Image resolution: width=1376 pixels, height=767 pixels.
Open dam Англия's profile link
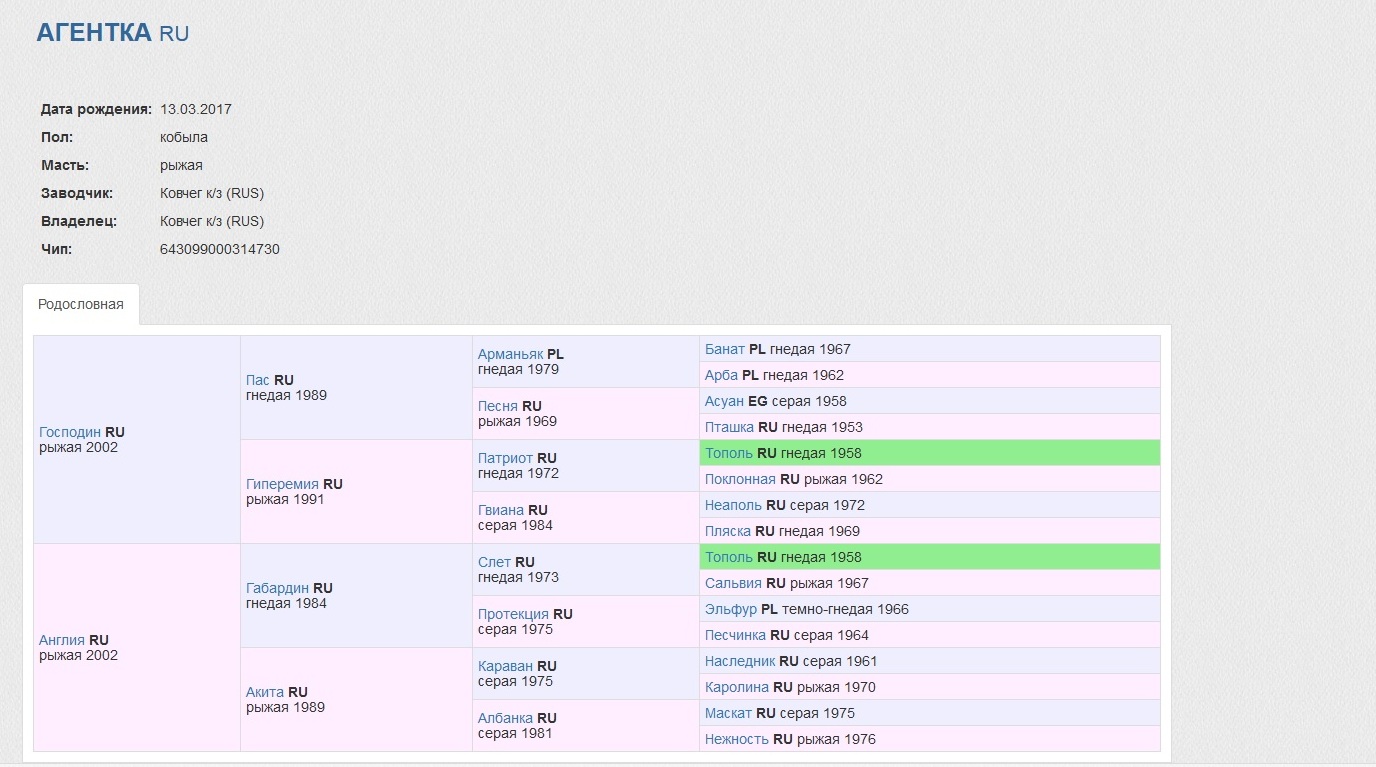62,640
